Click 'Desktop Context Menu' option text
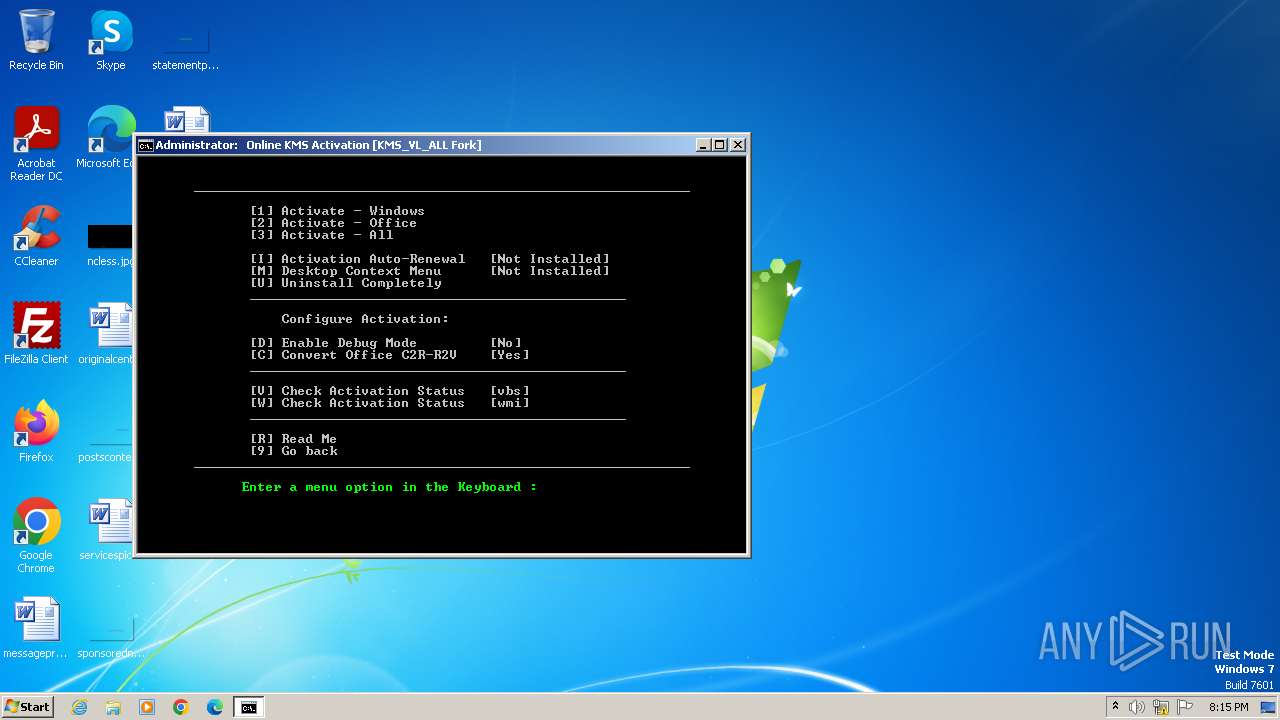This screenshot has width=1280, height=720. click(x=361, y=271)
